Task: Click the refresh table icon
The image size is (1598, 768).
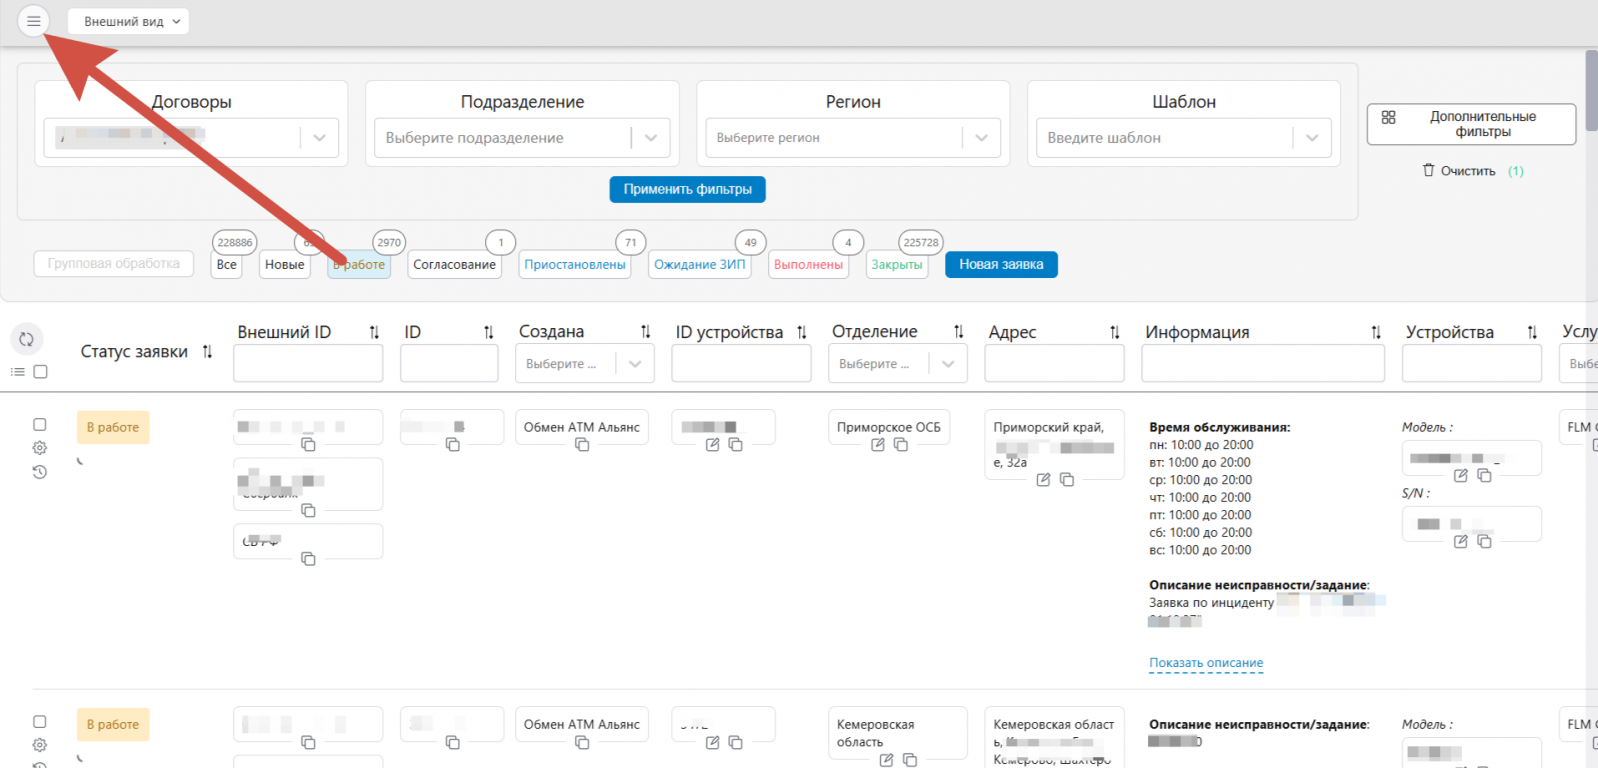Action: click(27, 339)
